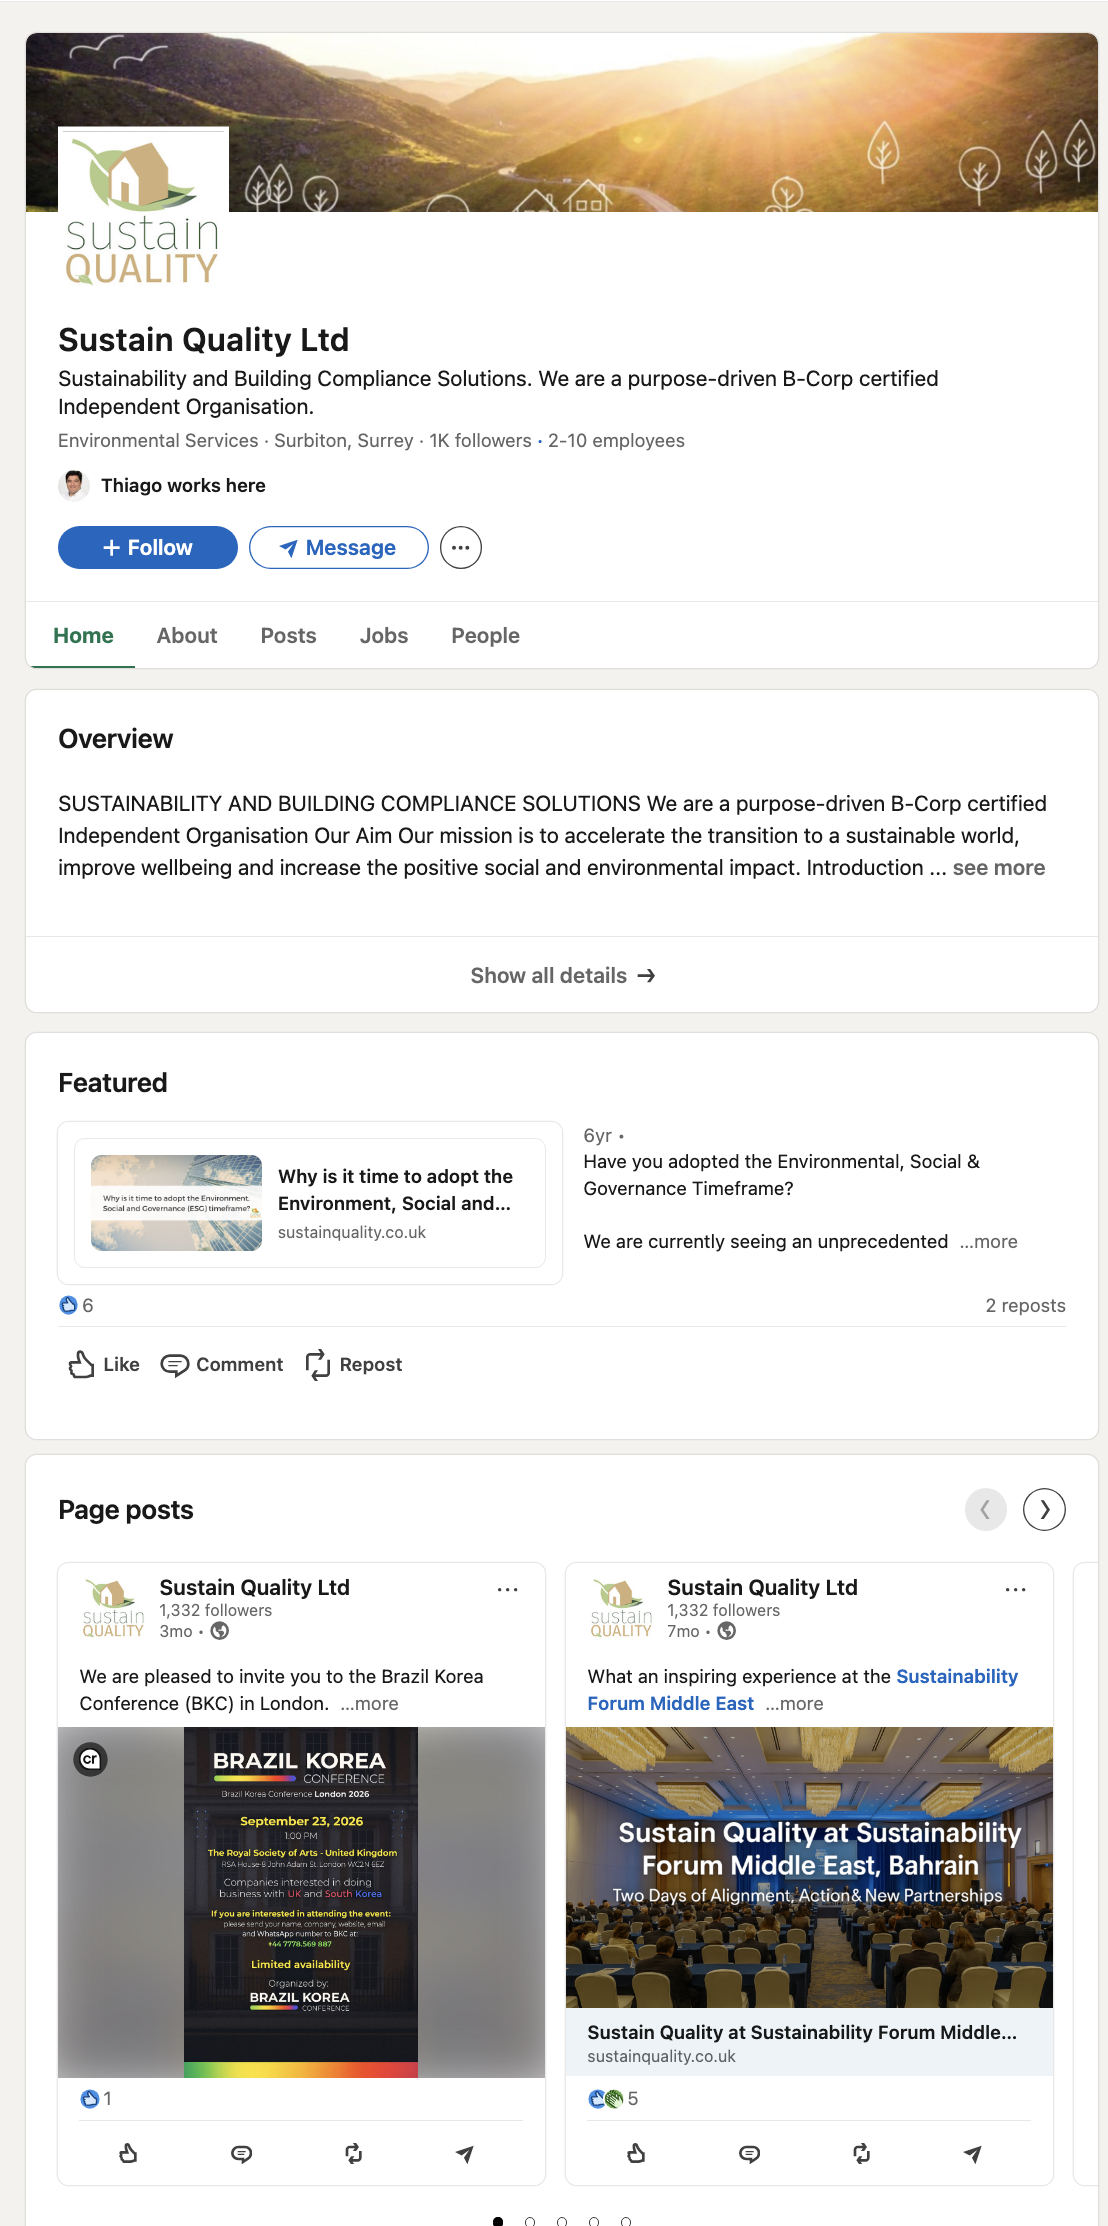Screen dimensions: 1108x2226
Task: Expand Overview text with 'see more'
Action: pyautogui.click(x=998, y=867)
